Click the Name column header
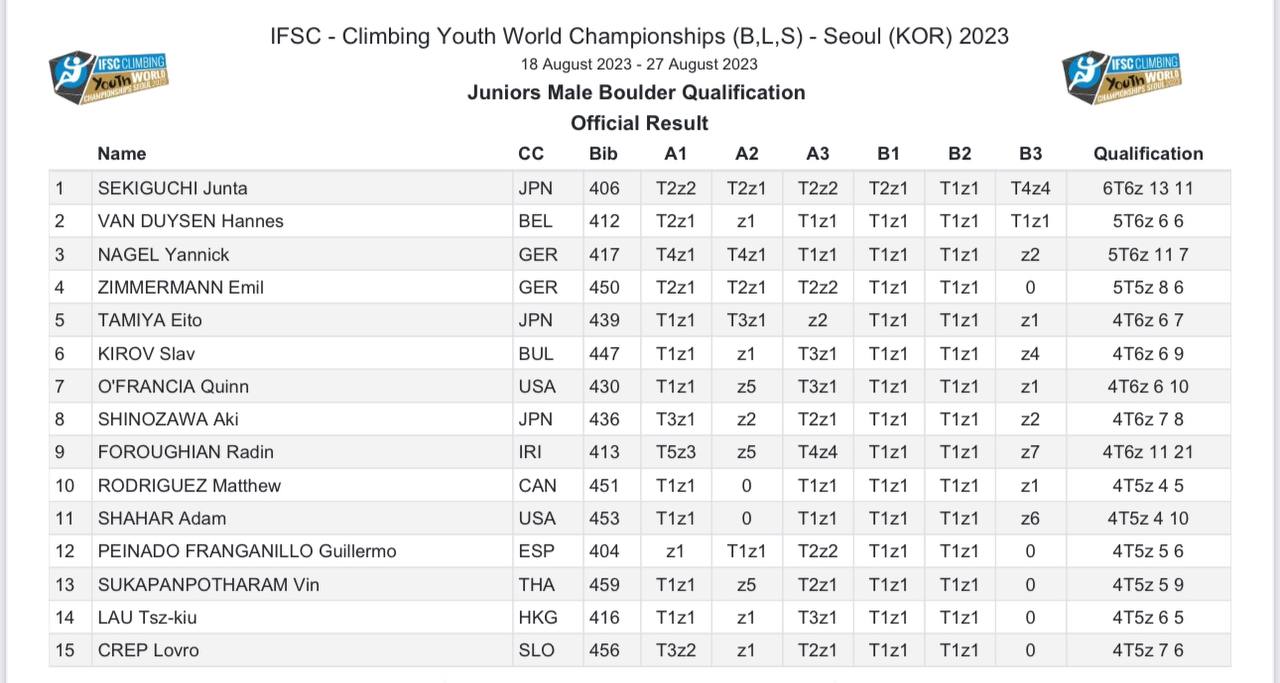Image resolution: width=1280 pixels, height=683 pixels. [122, 154]
